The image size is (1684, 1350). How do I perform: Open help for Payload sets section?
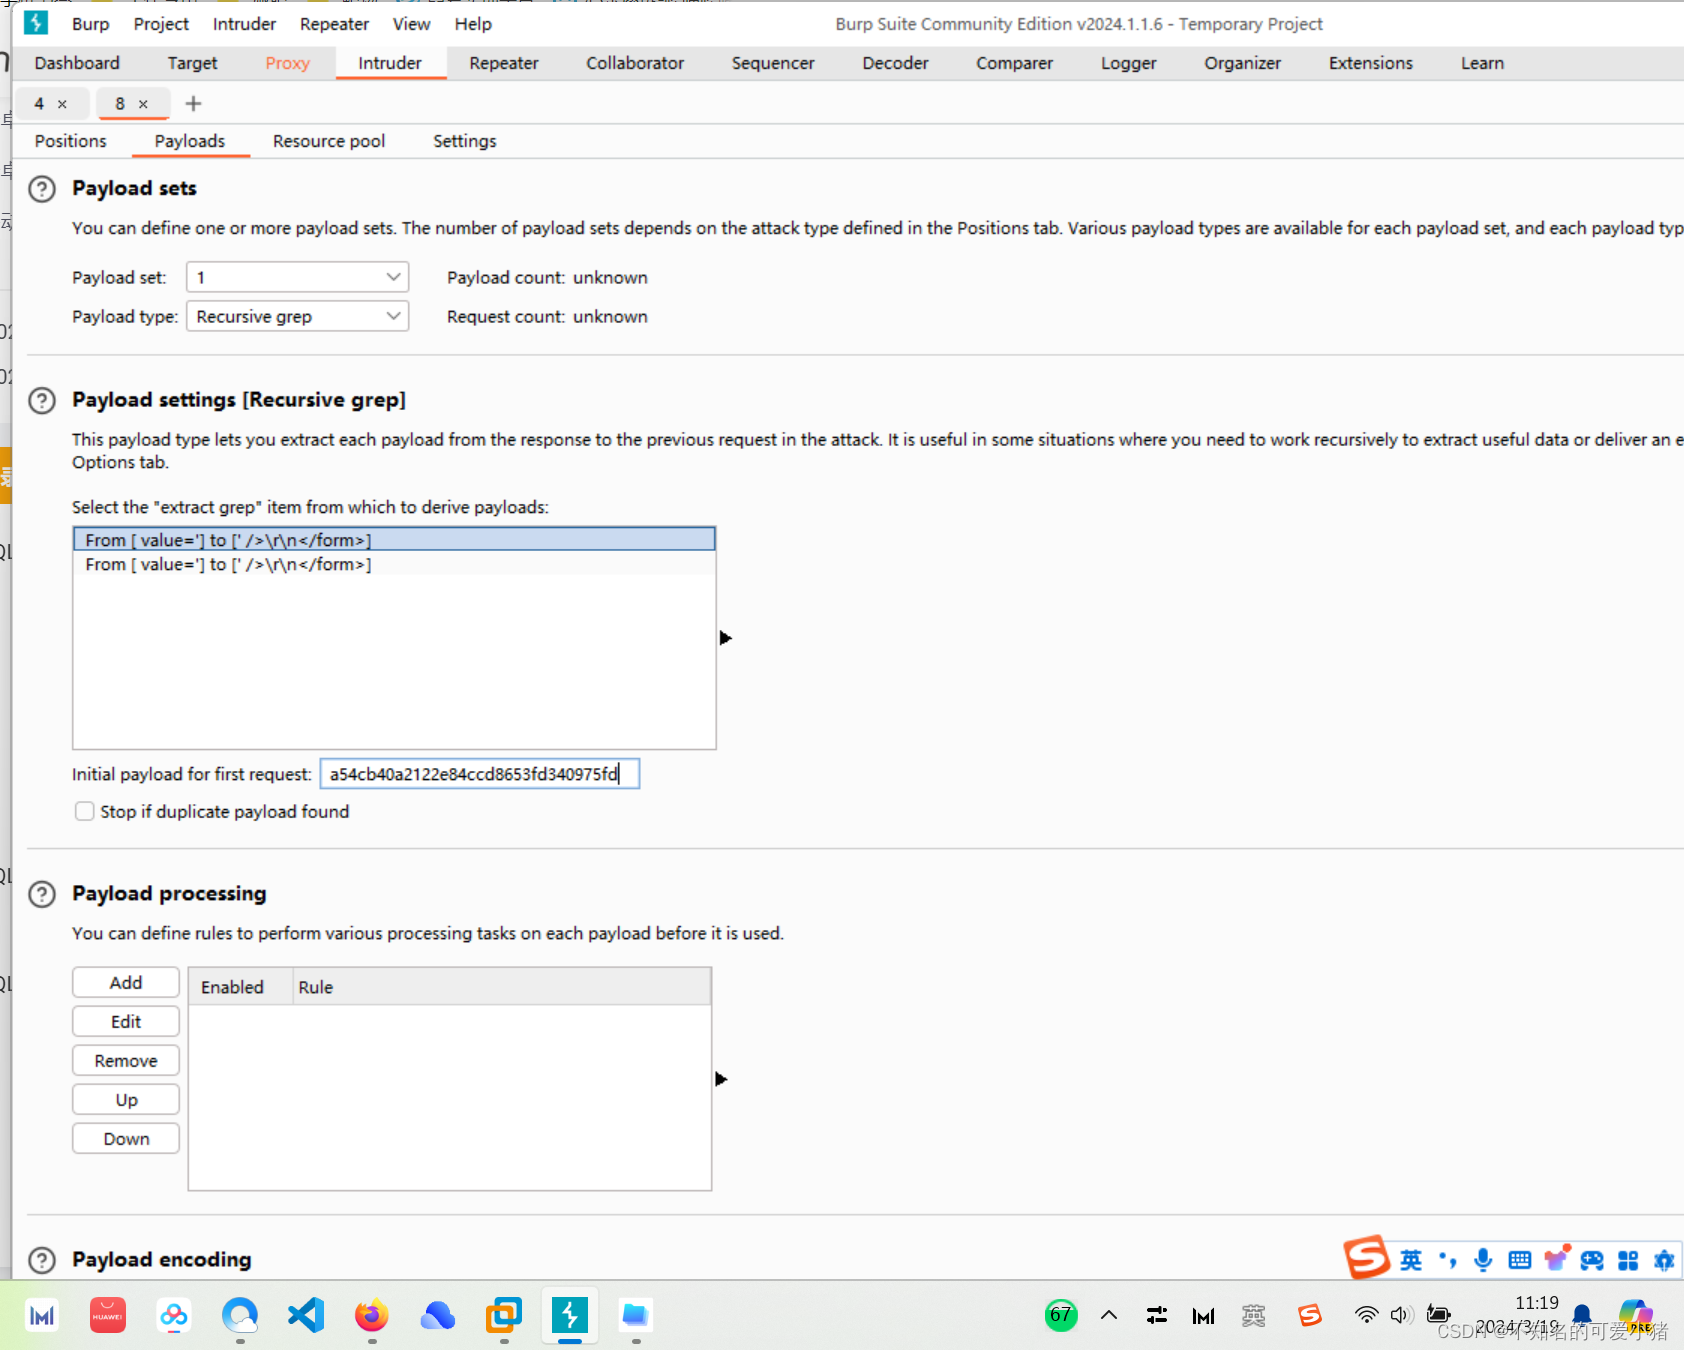coord(42,189)
